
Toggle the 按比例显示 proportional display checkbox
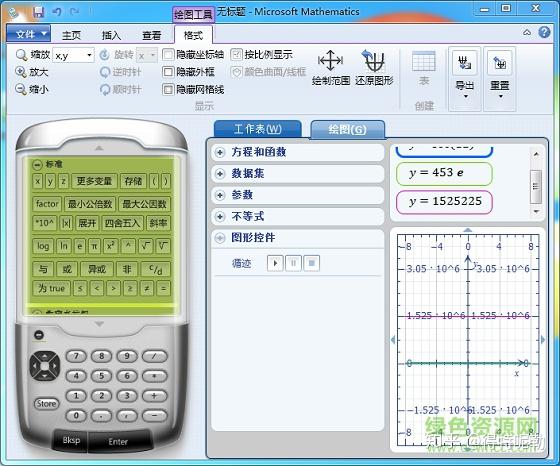pos(236,55)
